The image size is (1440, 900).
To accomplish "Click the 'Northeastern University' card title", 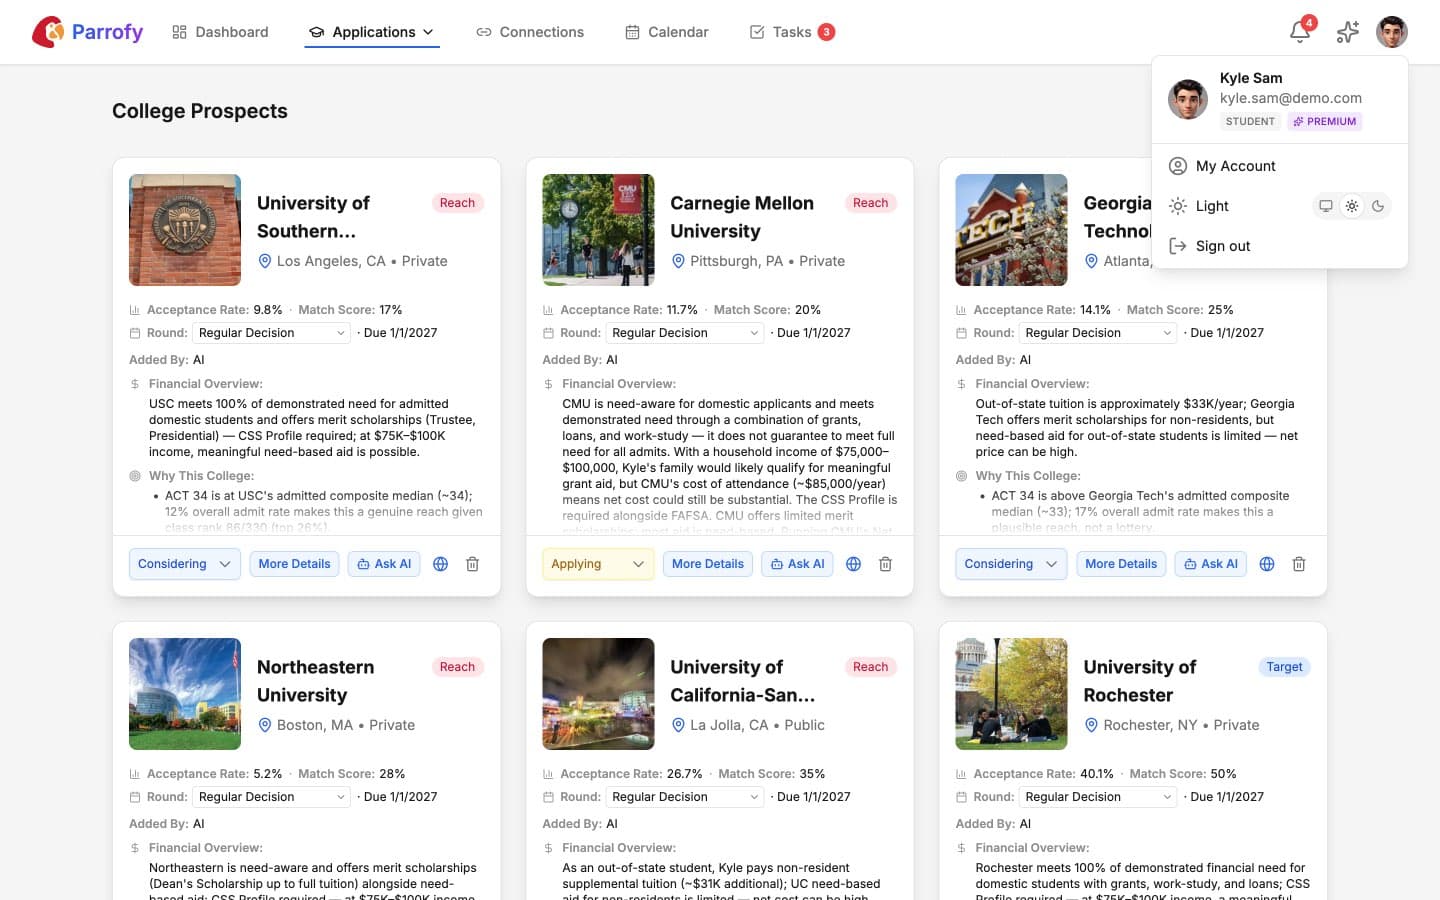I will [315, 681].
